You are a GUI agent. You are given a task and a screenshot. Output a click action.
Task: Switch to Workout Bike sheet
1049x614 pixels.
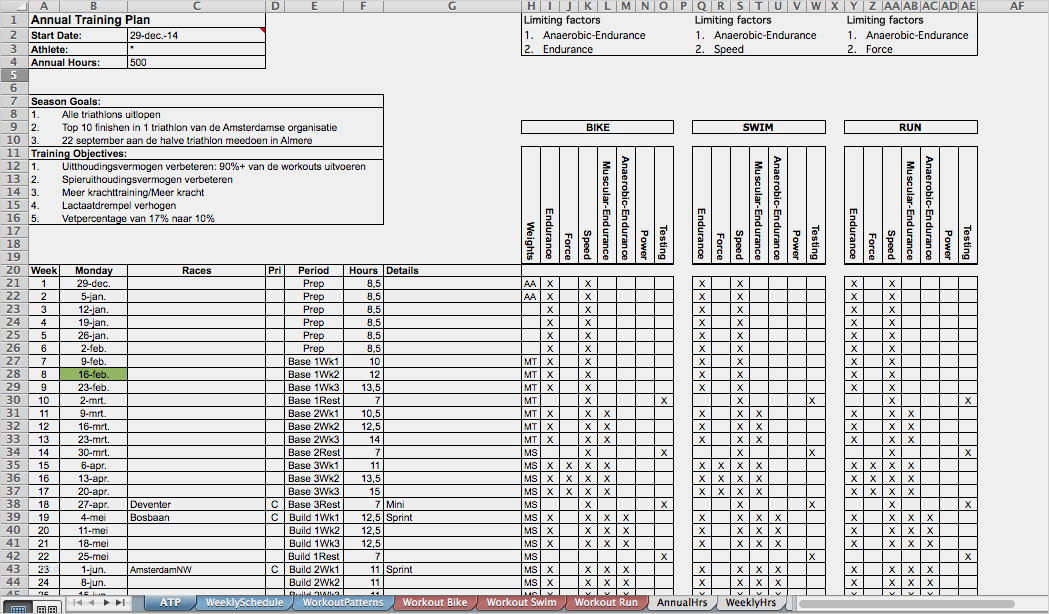pyautogui.click(x=435, y=603)
